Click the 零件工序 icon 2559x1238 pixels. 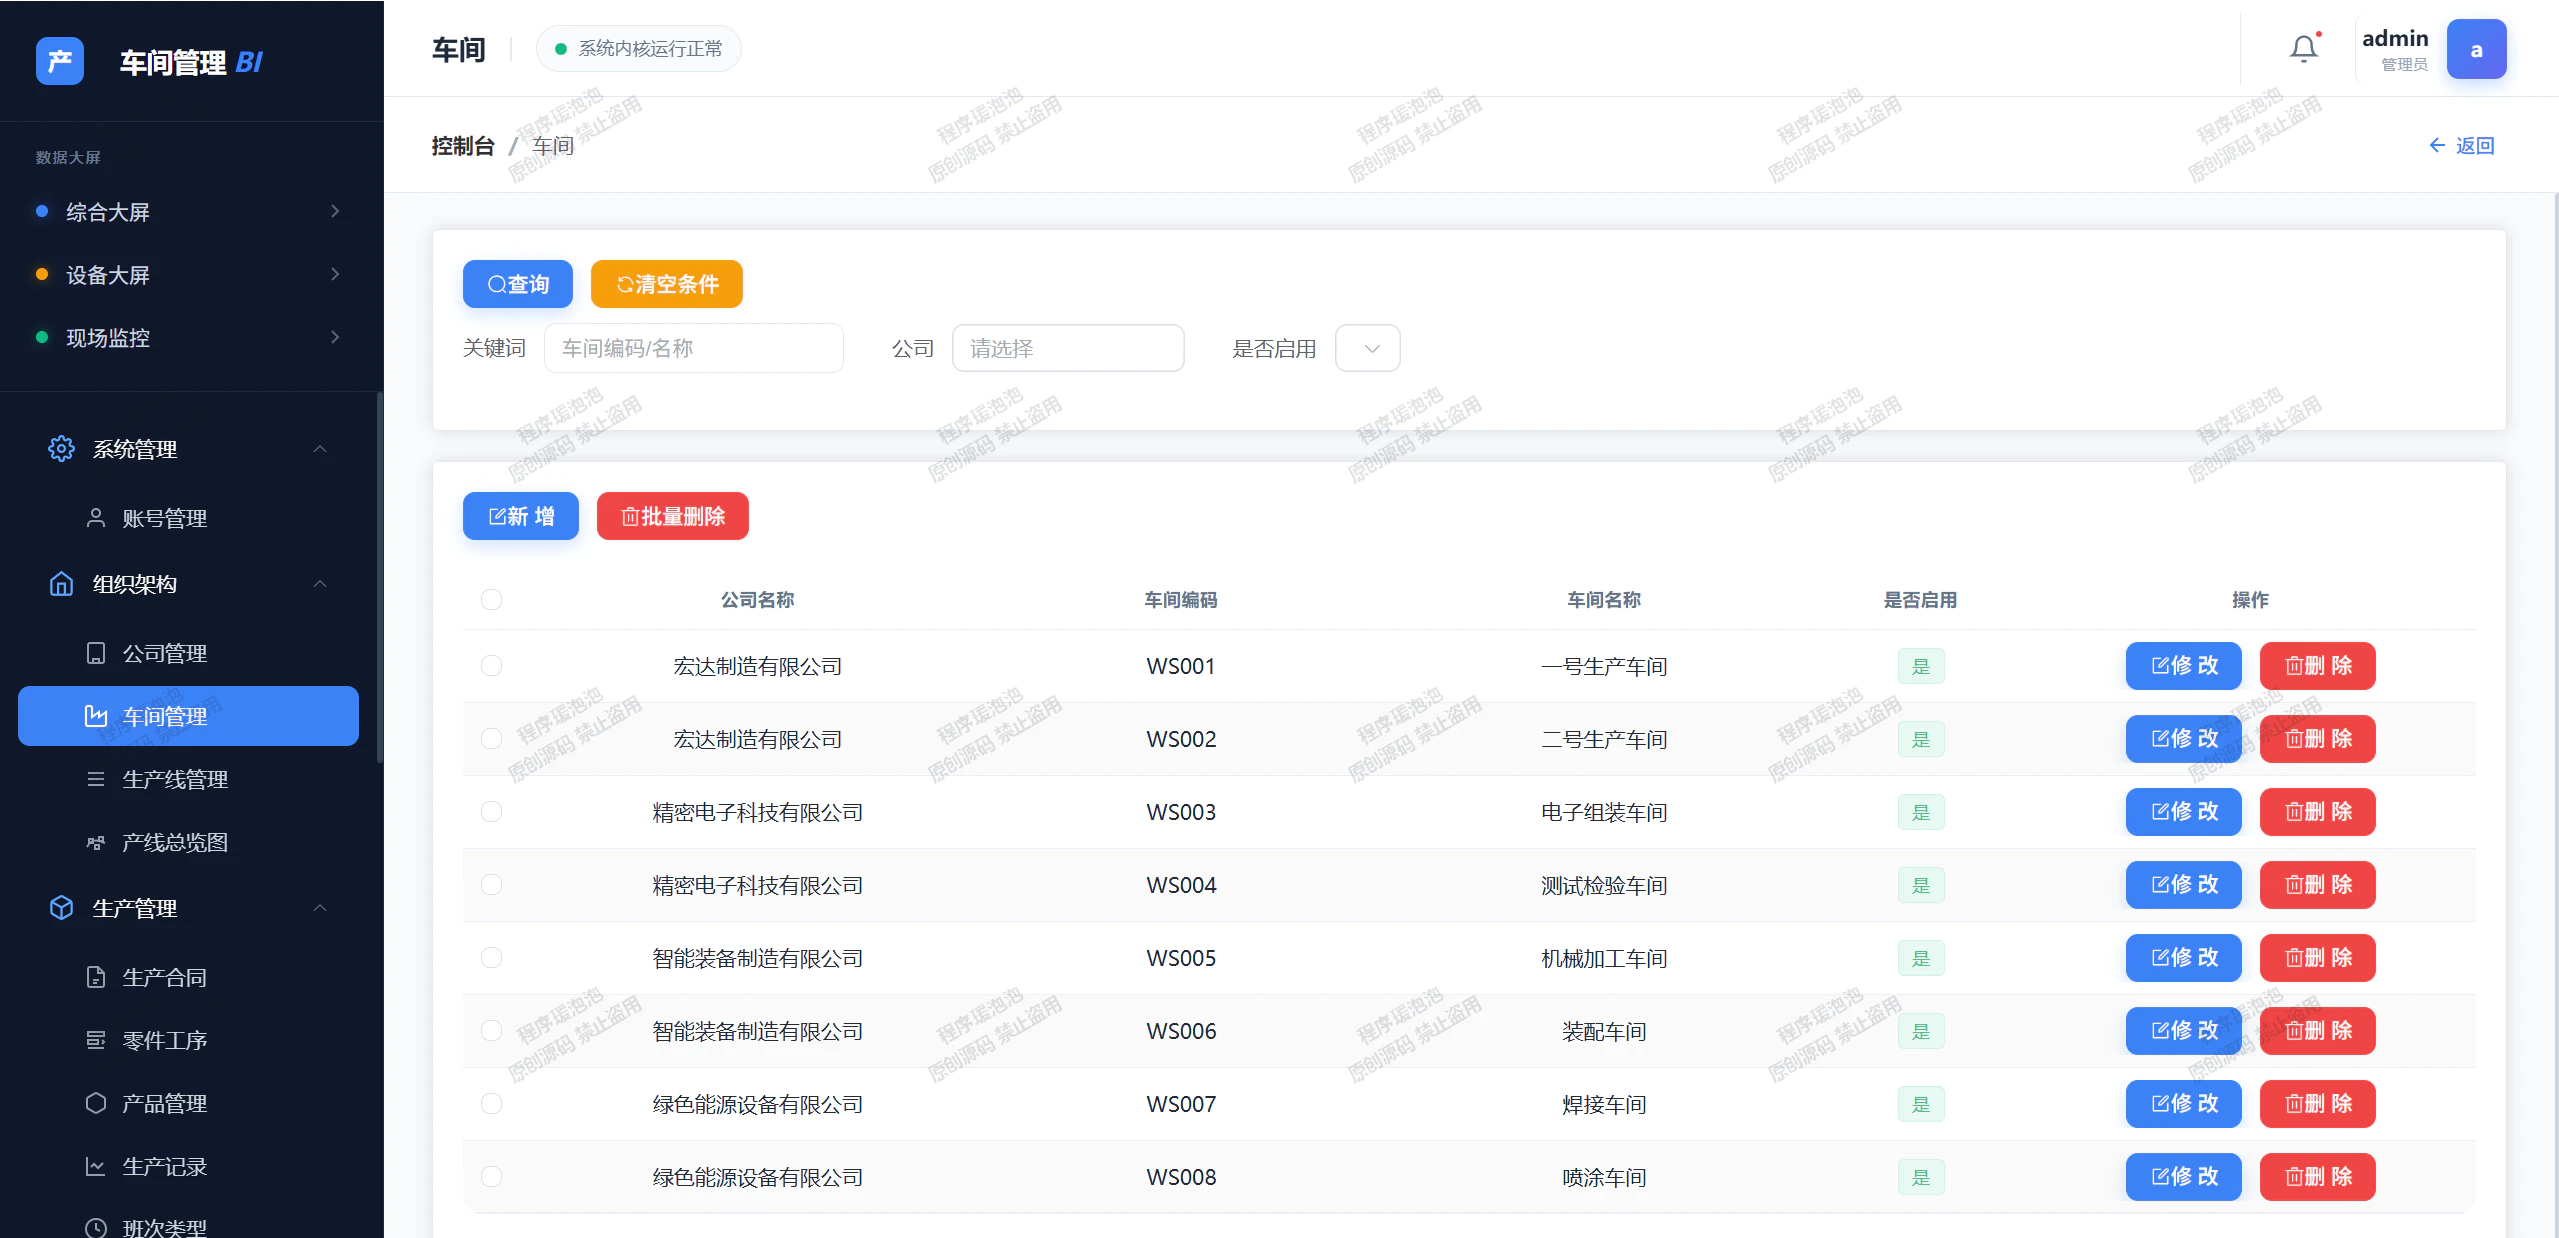[x=96, y=1040]
